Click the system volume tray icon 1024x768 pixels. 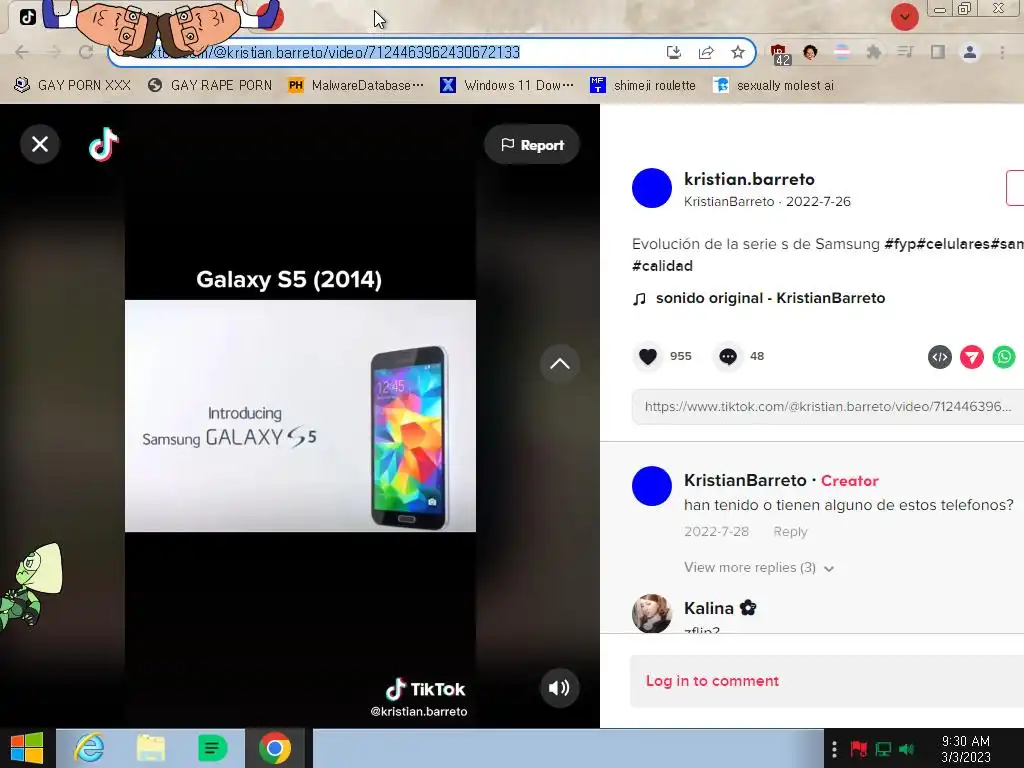coord(906,749)
